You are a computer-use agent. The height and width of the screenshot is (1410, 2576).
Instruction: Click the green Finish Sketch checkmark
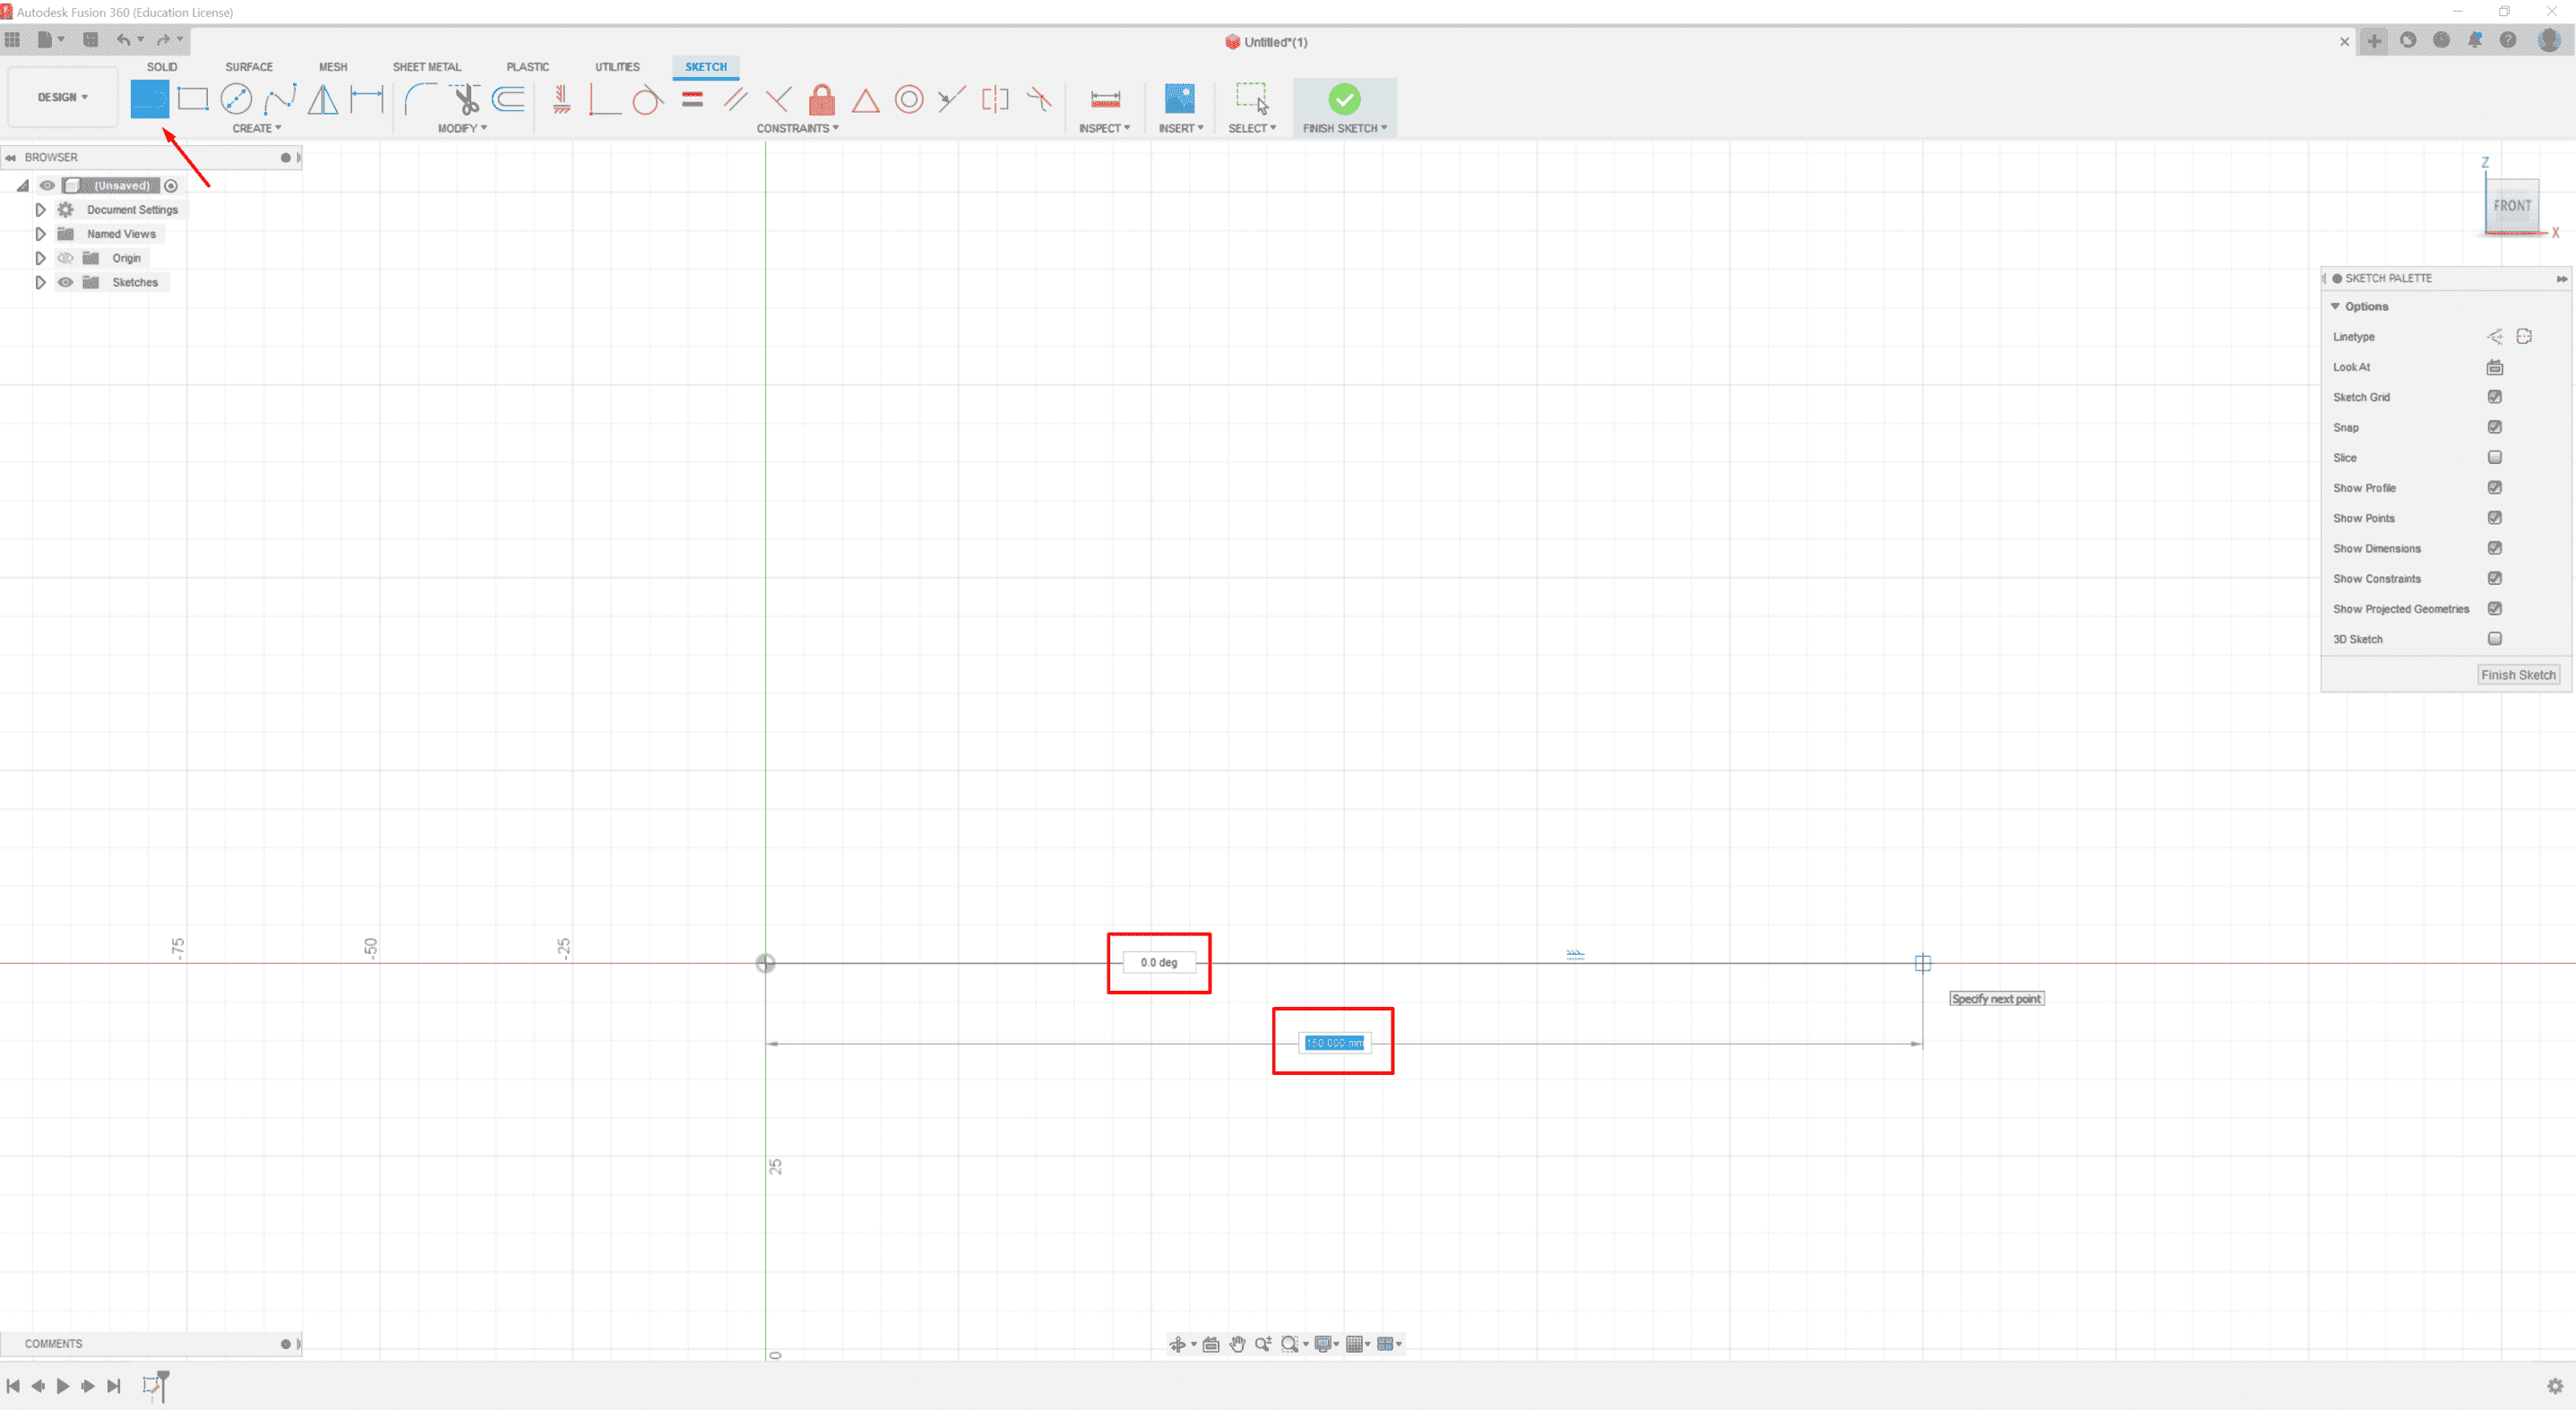pos(1344,98)
